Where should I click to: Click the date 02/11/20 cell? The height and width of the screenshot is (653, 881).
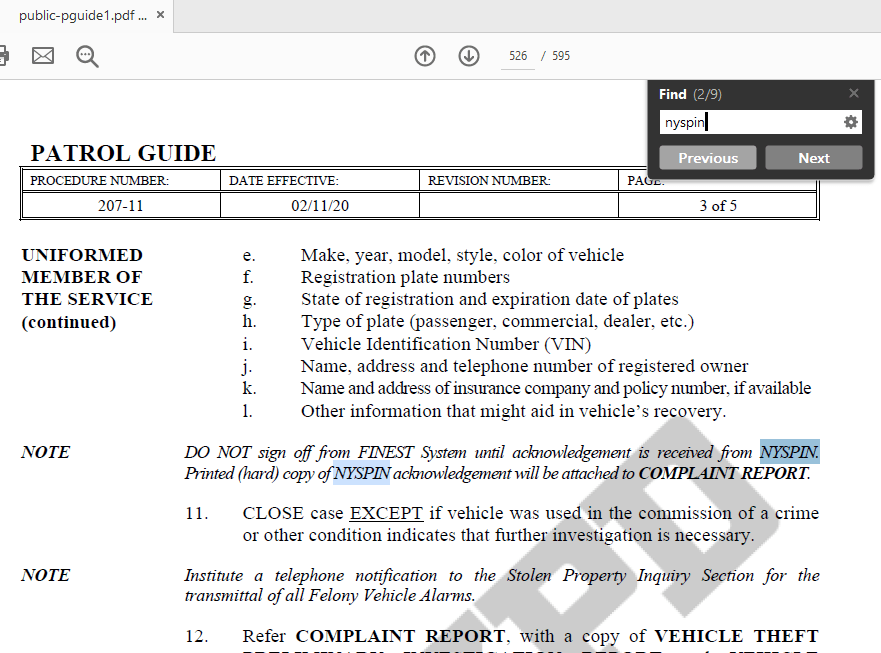coord(320,206)
